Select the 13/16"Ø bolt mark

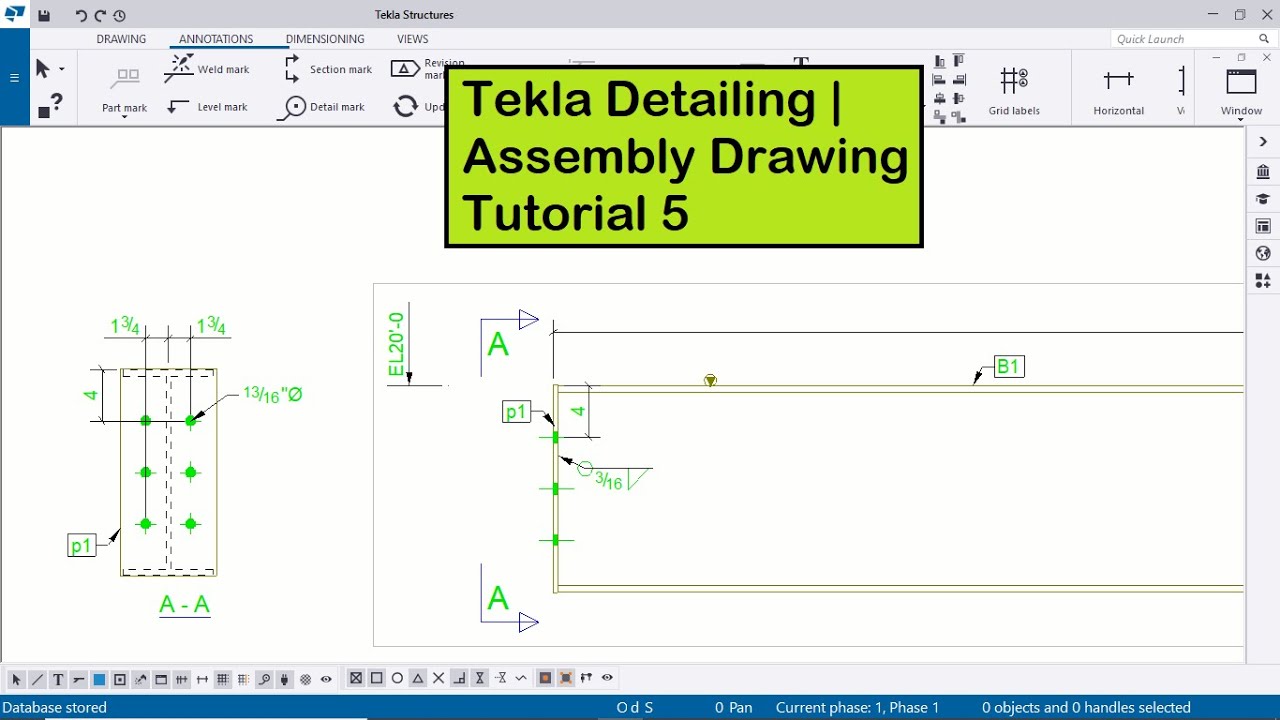(x=272, y=394)
